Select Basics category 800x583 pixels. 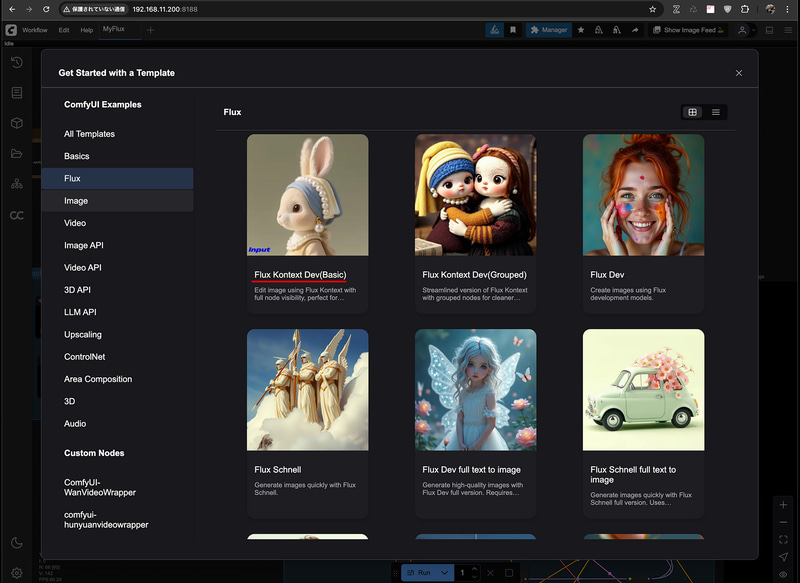click(x=117, y=156)
